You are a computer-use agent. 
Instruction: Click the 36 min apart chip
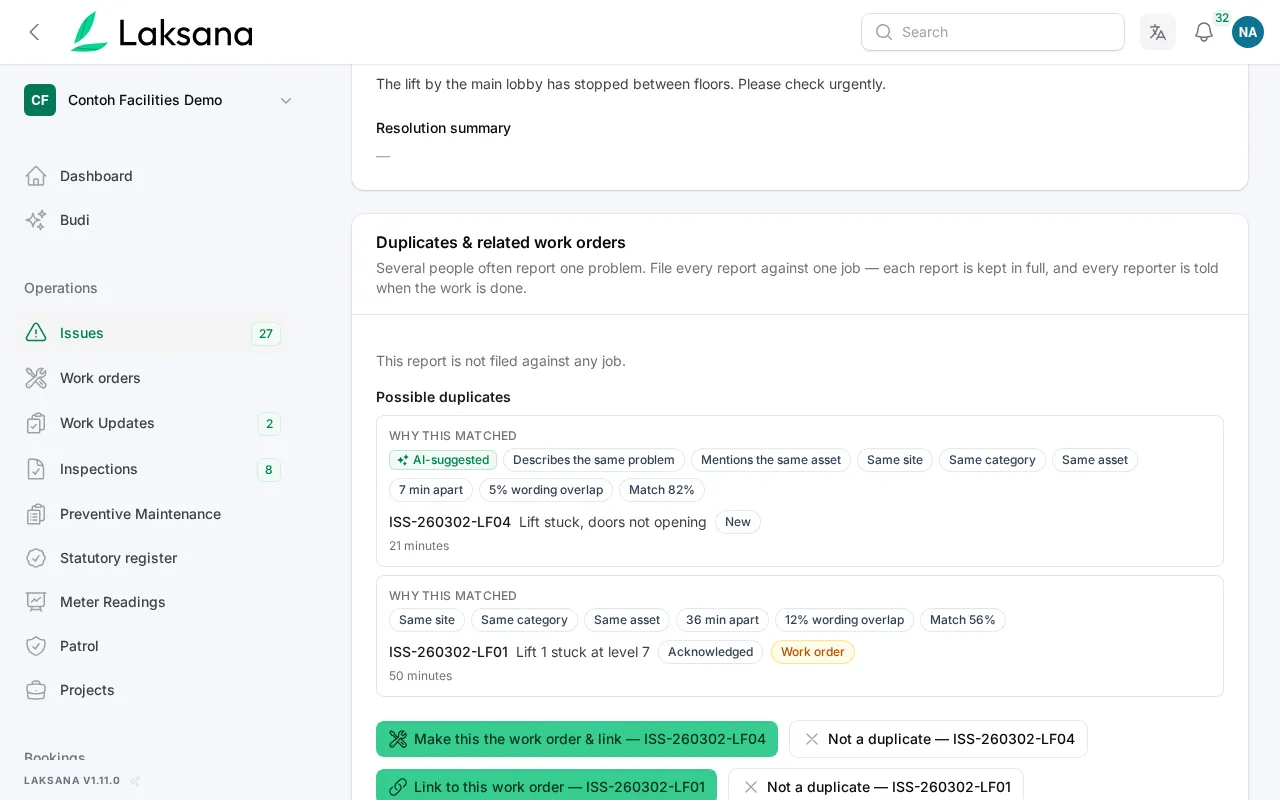(x=722, y=620)
